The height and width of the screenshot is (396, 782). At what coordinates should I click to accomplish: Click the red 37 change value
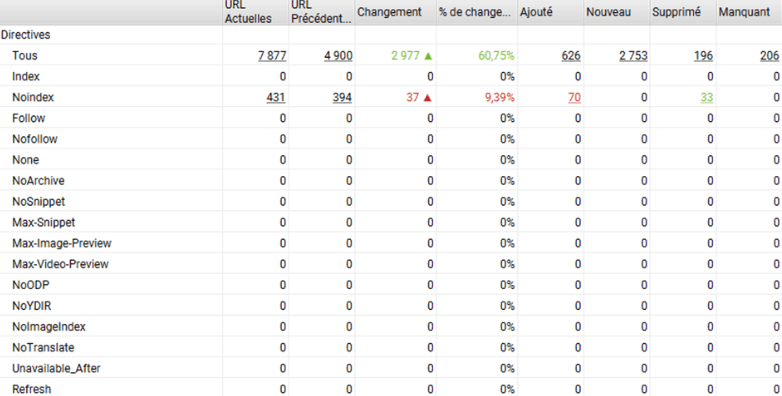pos(412,97)
